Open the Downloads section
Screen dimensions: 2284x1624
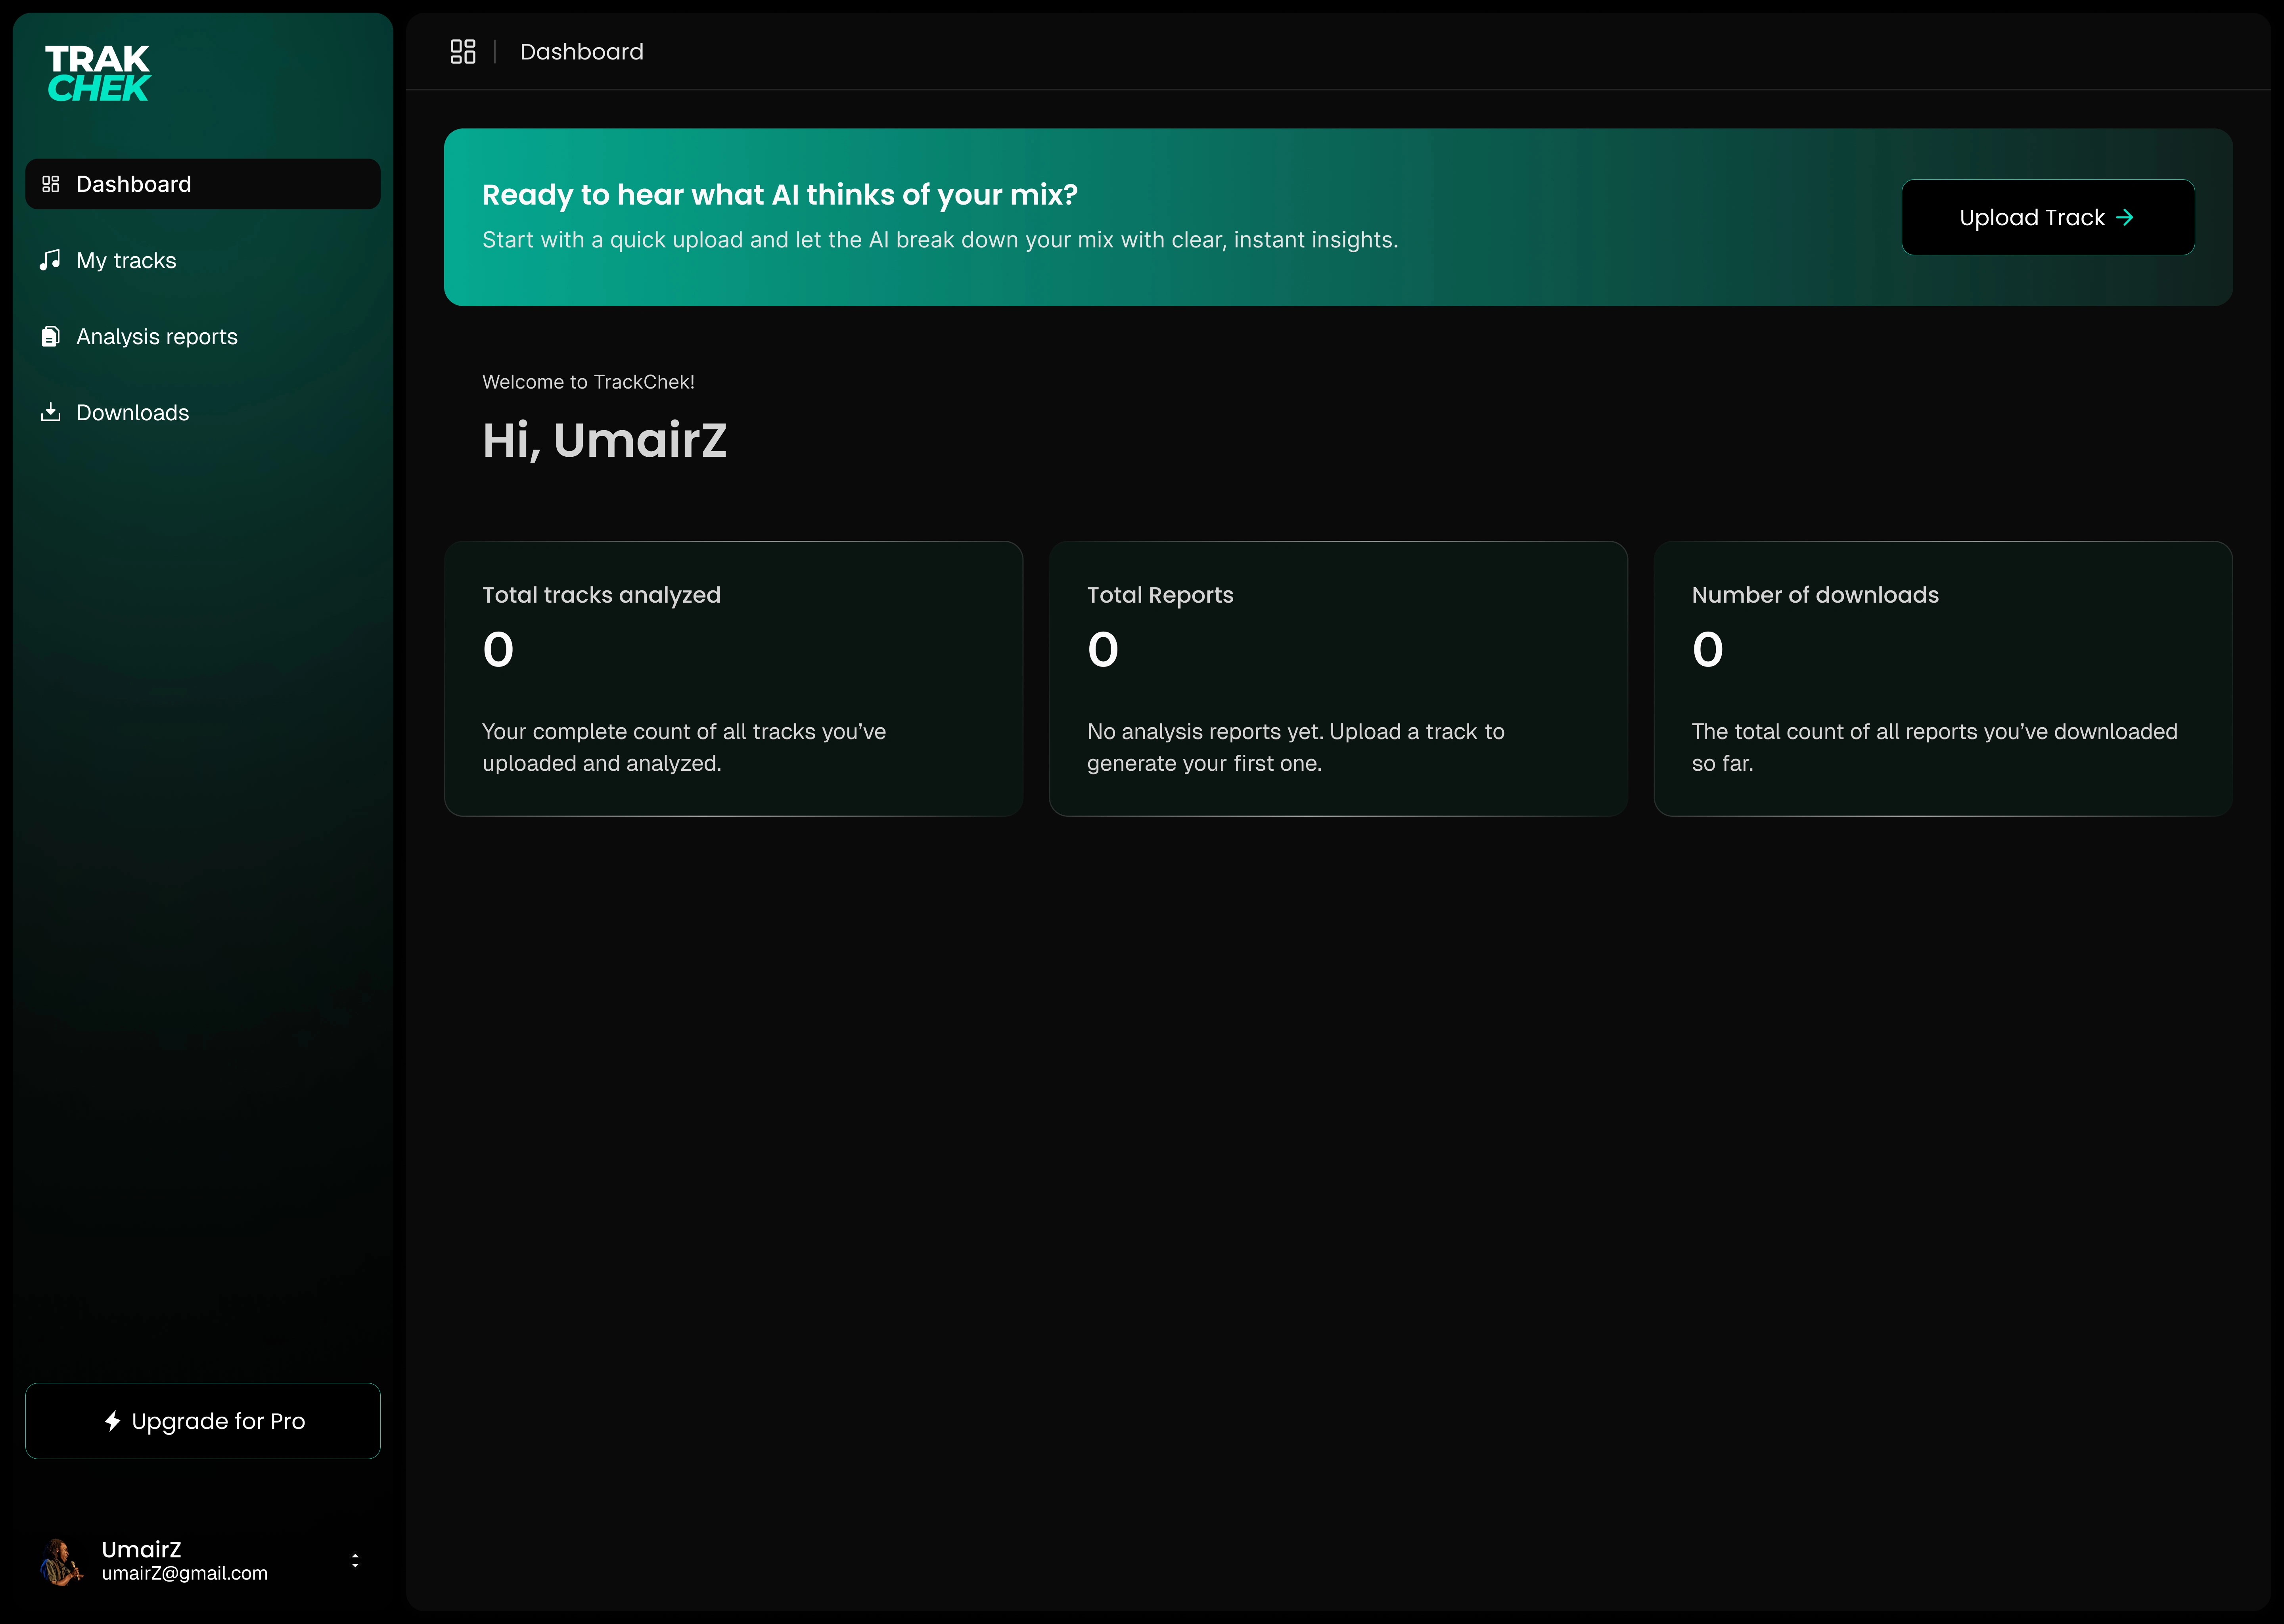click(x=132, y=412)
